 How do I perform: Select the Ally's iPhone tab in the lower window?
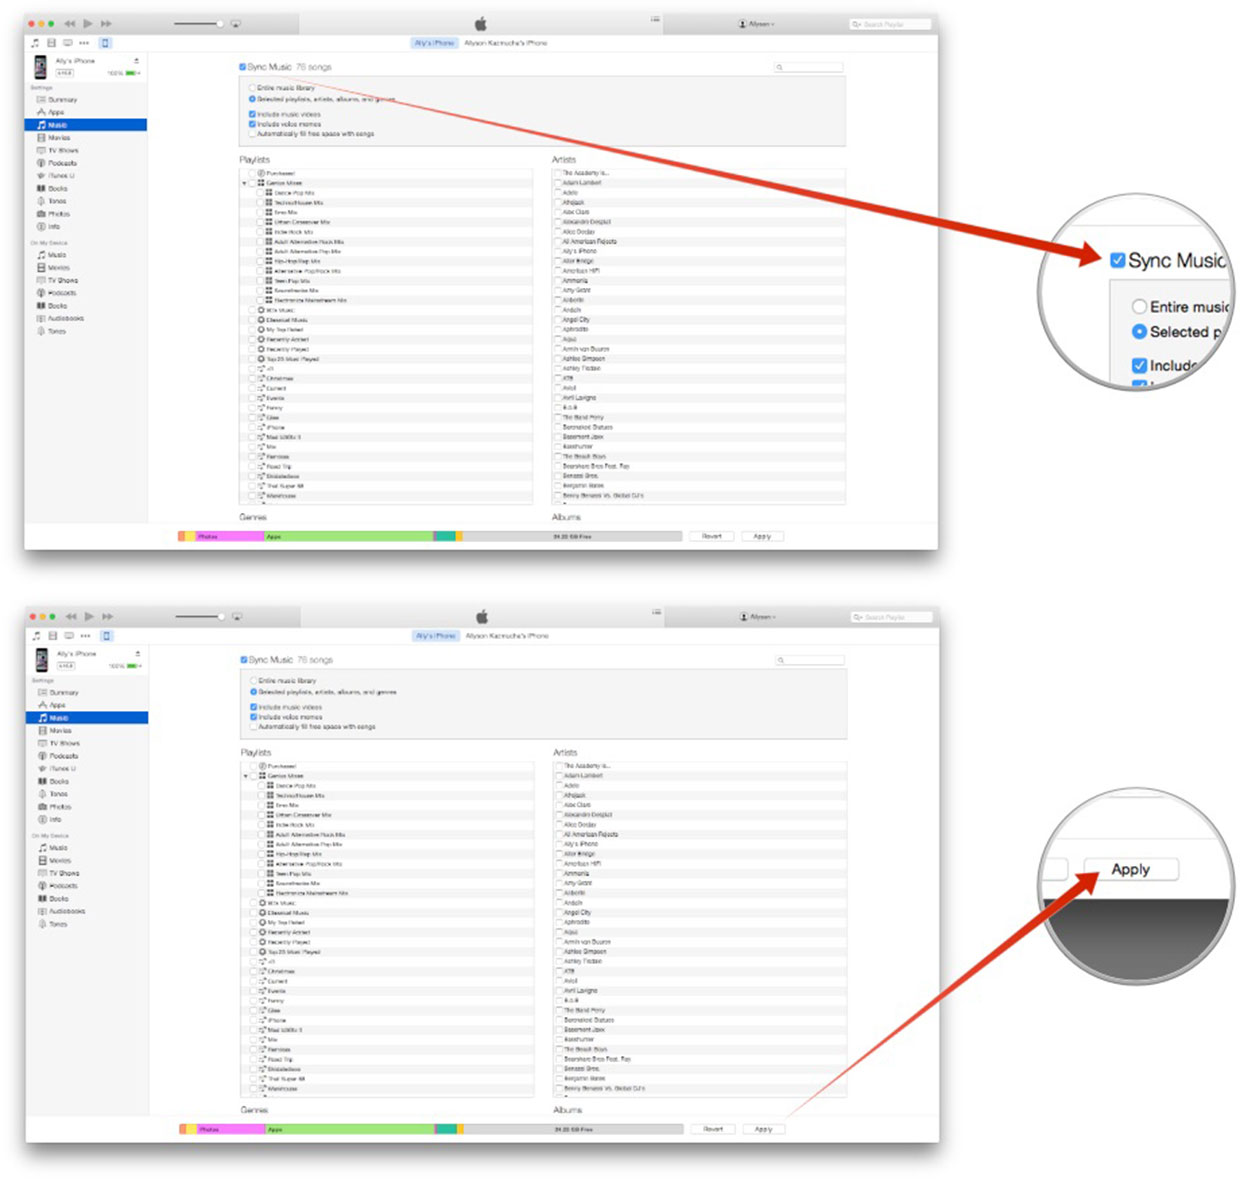[435, 636]
